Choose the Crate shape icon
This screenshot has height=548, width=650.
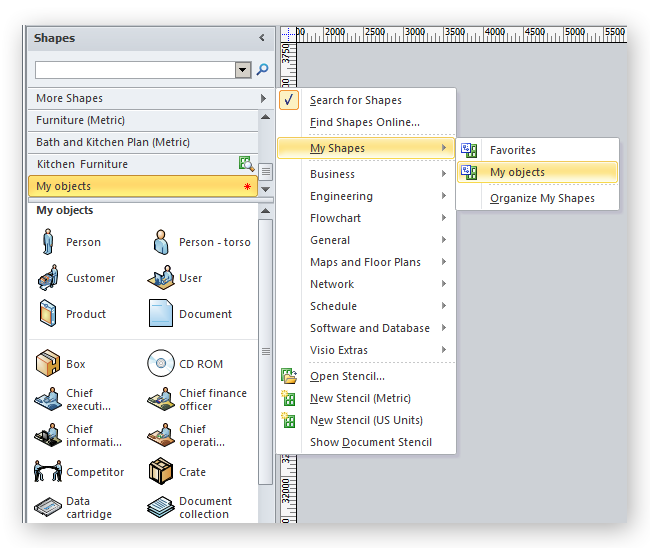tap(160, 472)
